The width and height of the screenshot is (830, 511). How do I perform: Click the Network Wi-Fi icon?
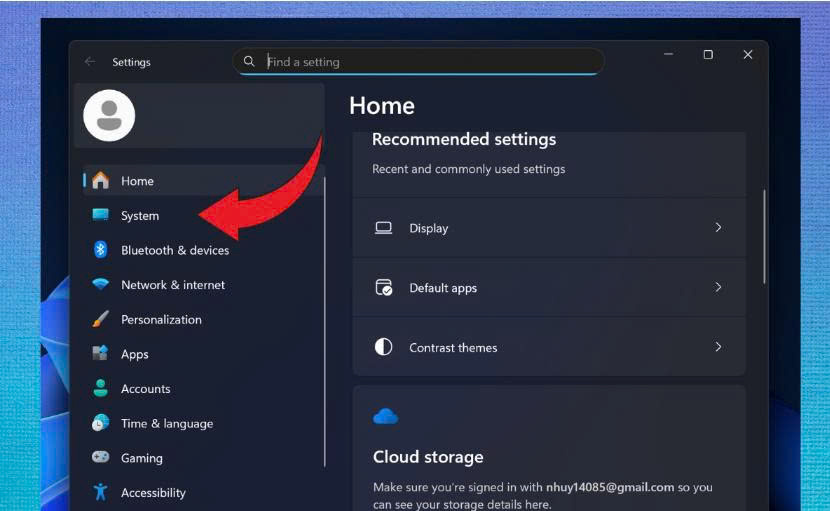100,284
